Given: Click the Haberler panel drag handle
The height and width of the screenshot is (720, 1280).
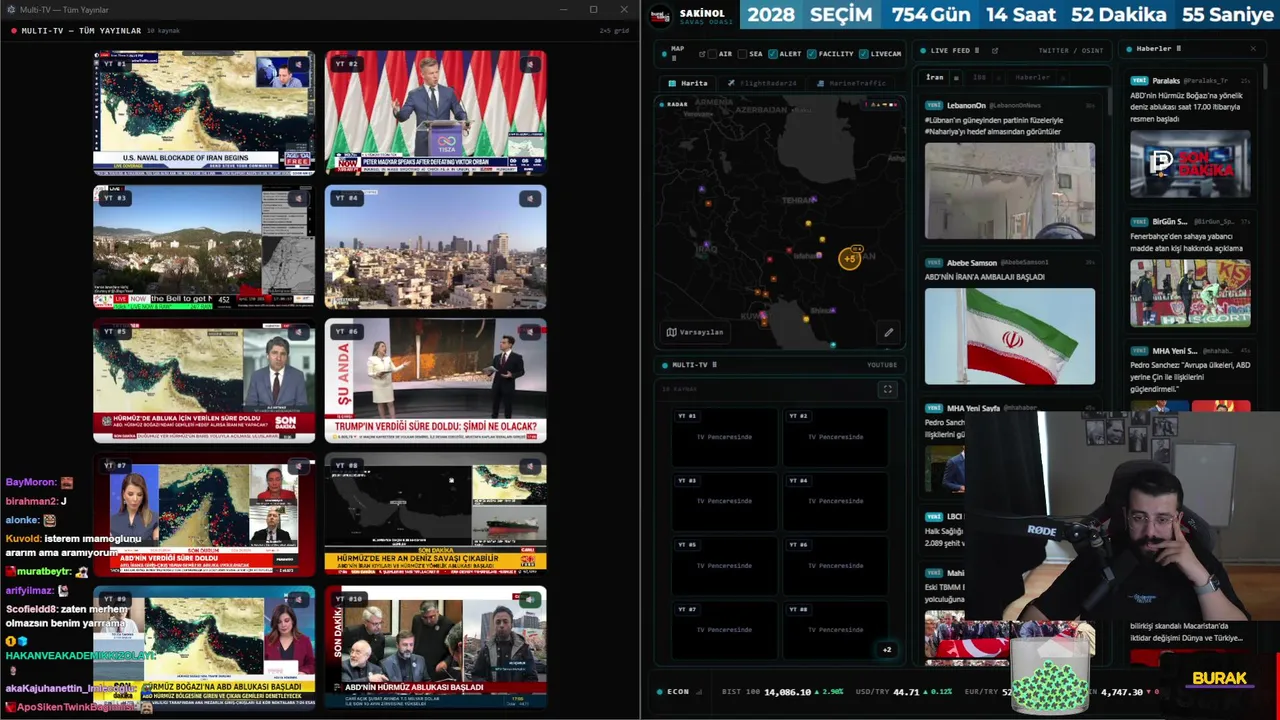Looking at the screenshot, I should [1179, 48].
